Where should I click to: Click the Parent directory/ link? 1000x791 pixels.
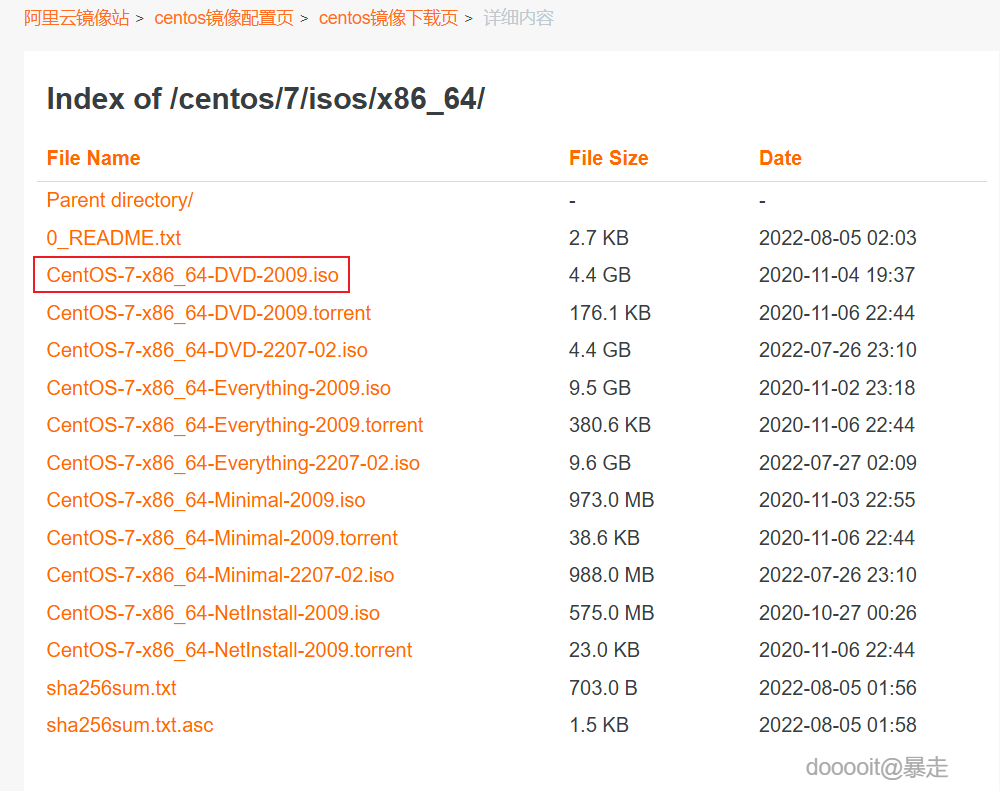click(120, 200)
